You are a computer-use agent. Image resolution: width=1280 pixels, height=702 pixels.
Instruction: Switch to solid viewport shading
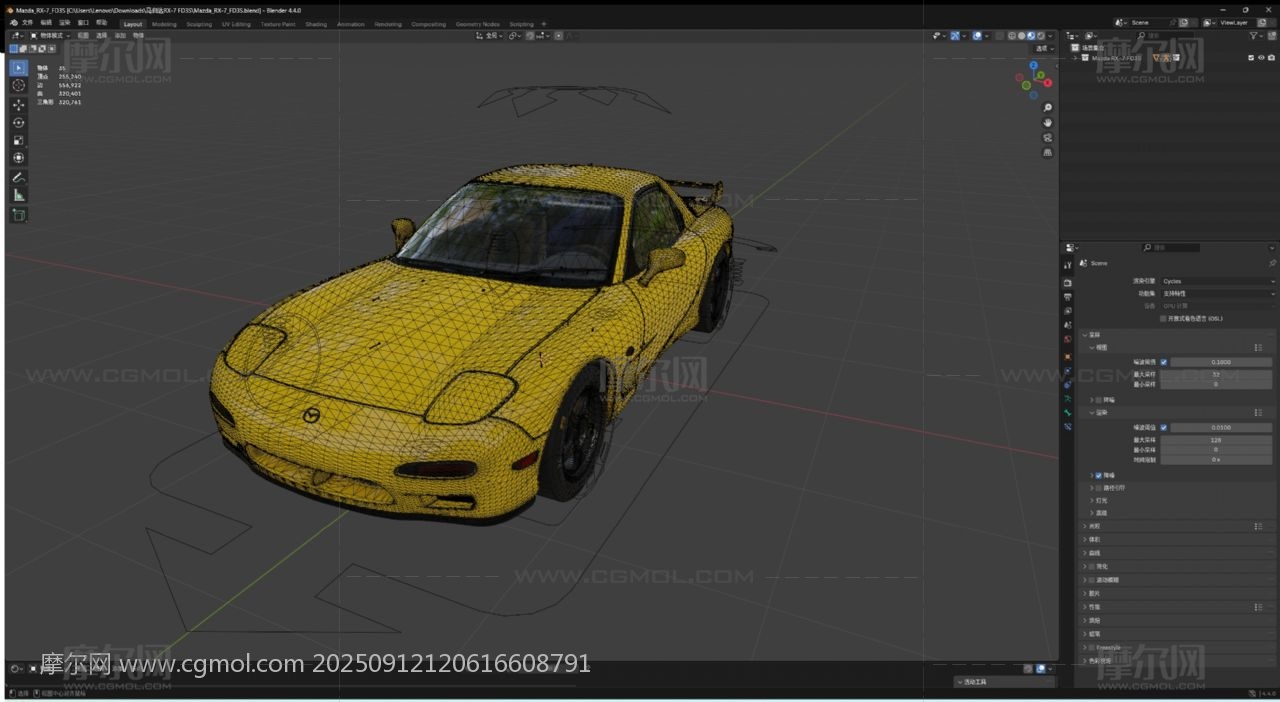1022,36
